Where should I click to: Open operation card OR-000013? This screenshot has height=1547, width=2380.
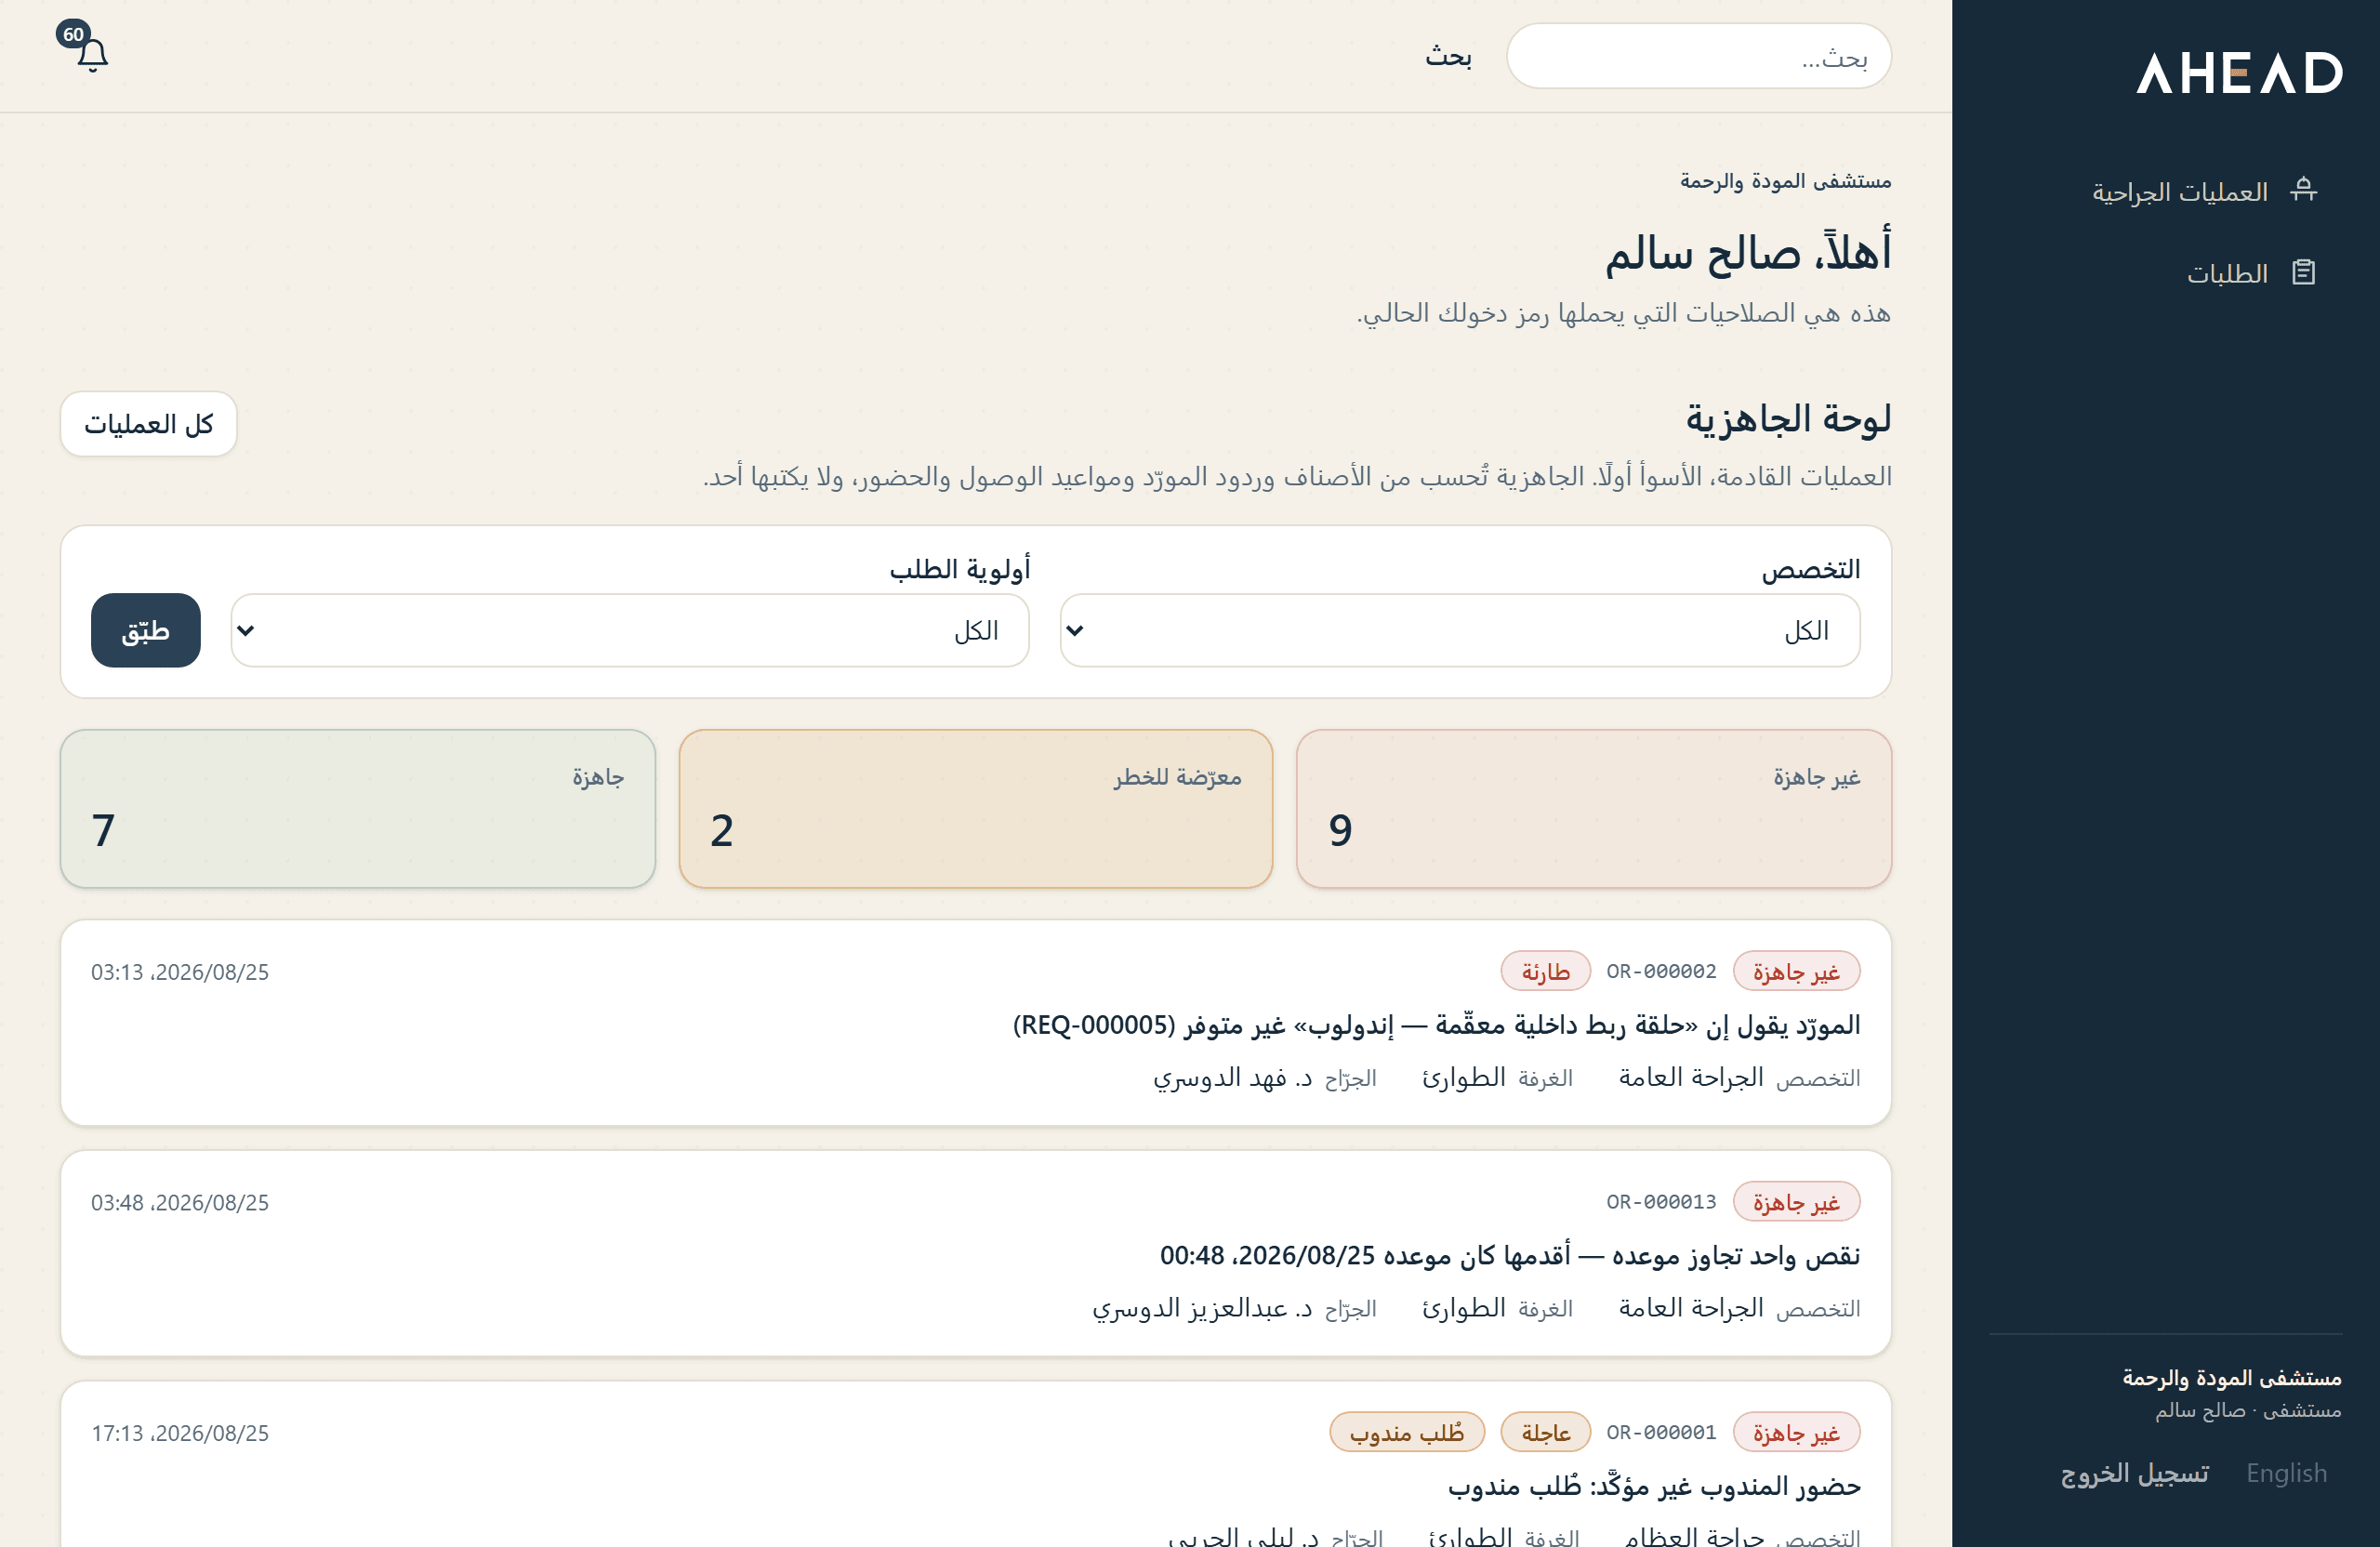[x=975, y=1253]
